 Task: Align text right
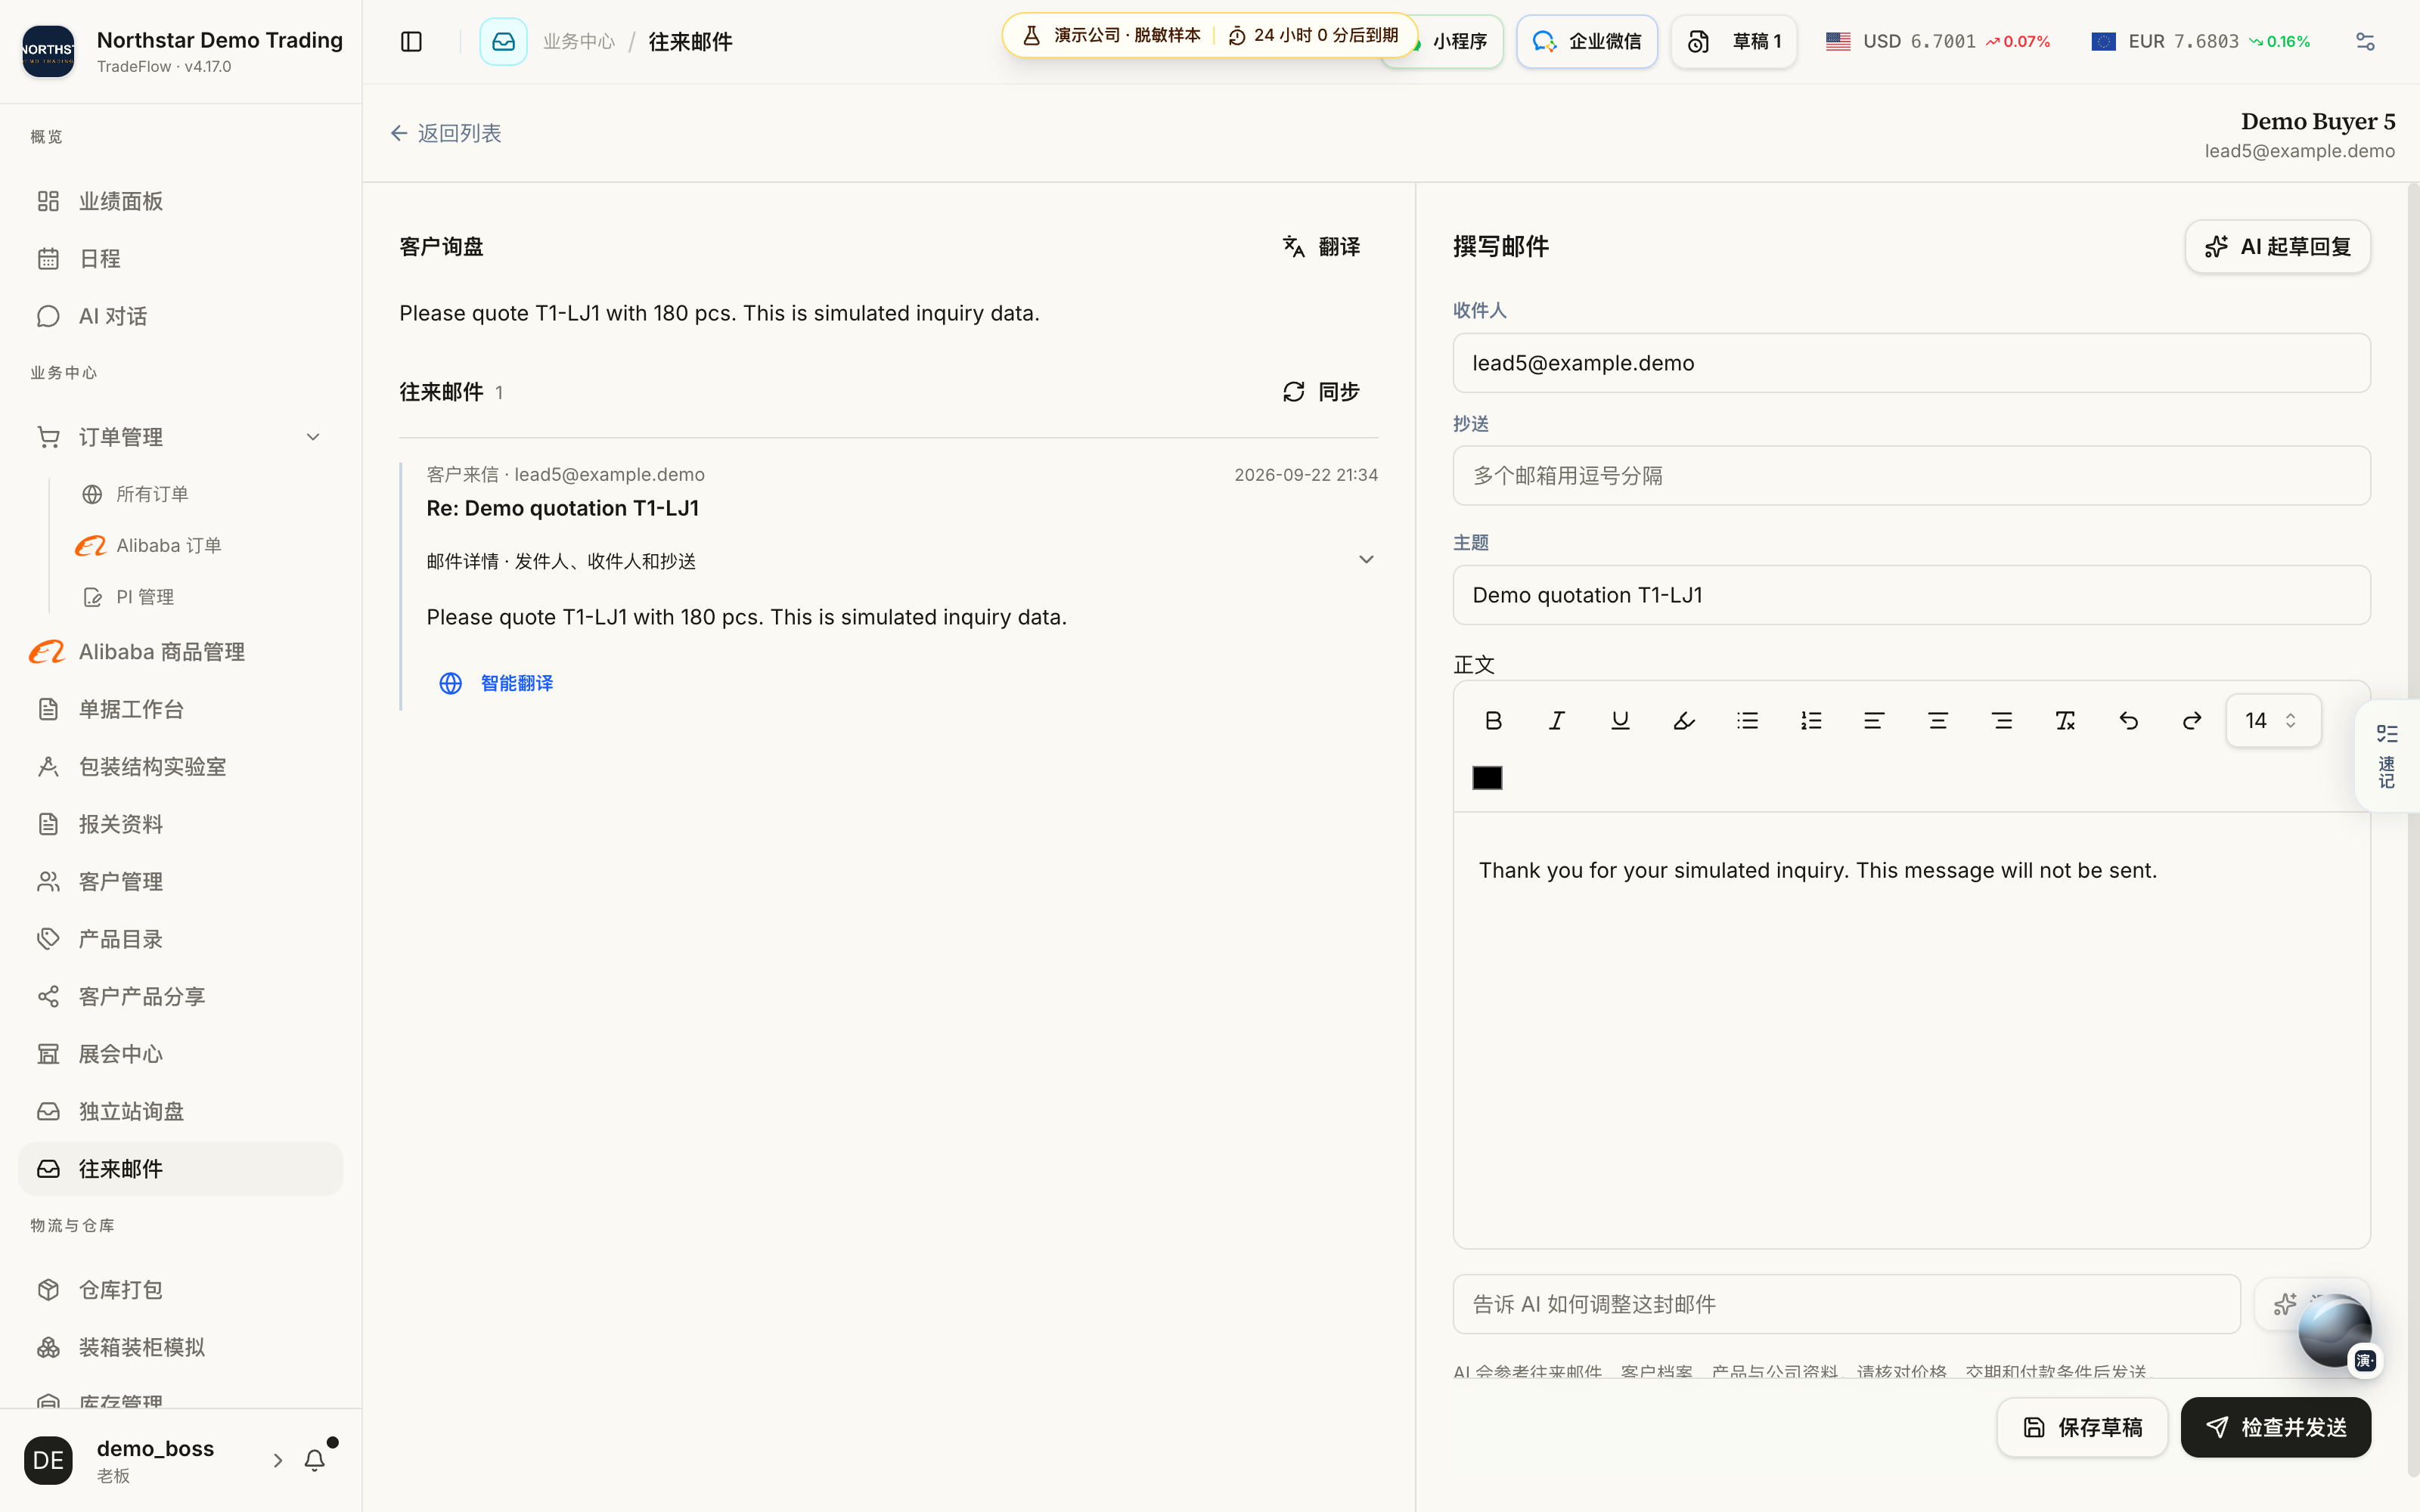[2002, 720]
